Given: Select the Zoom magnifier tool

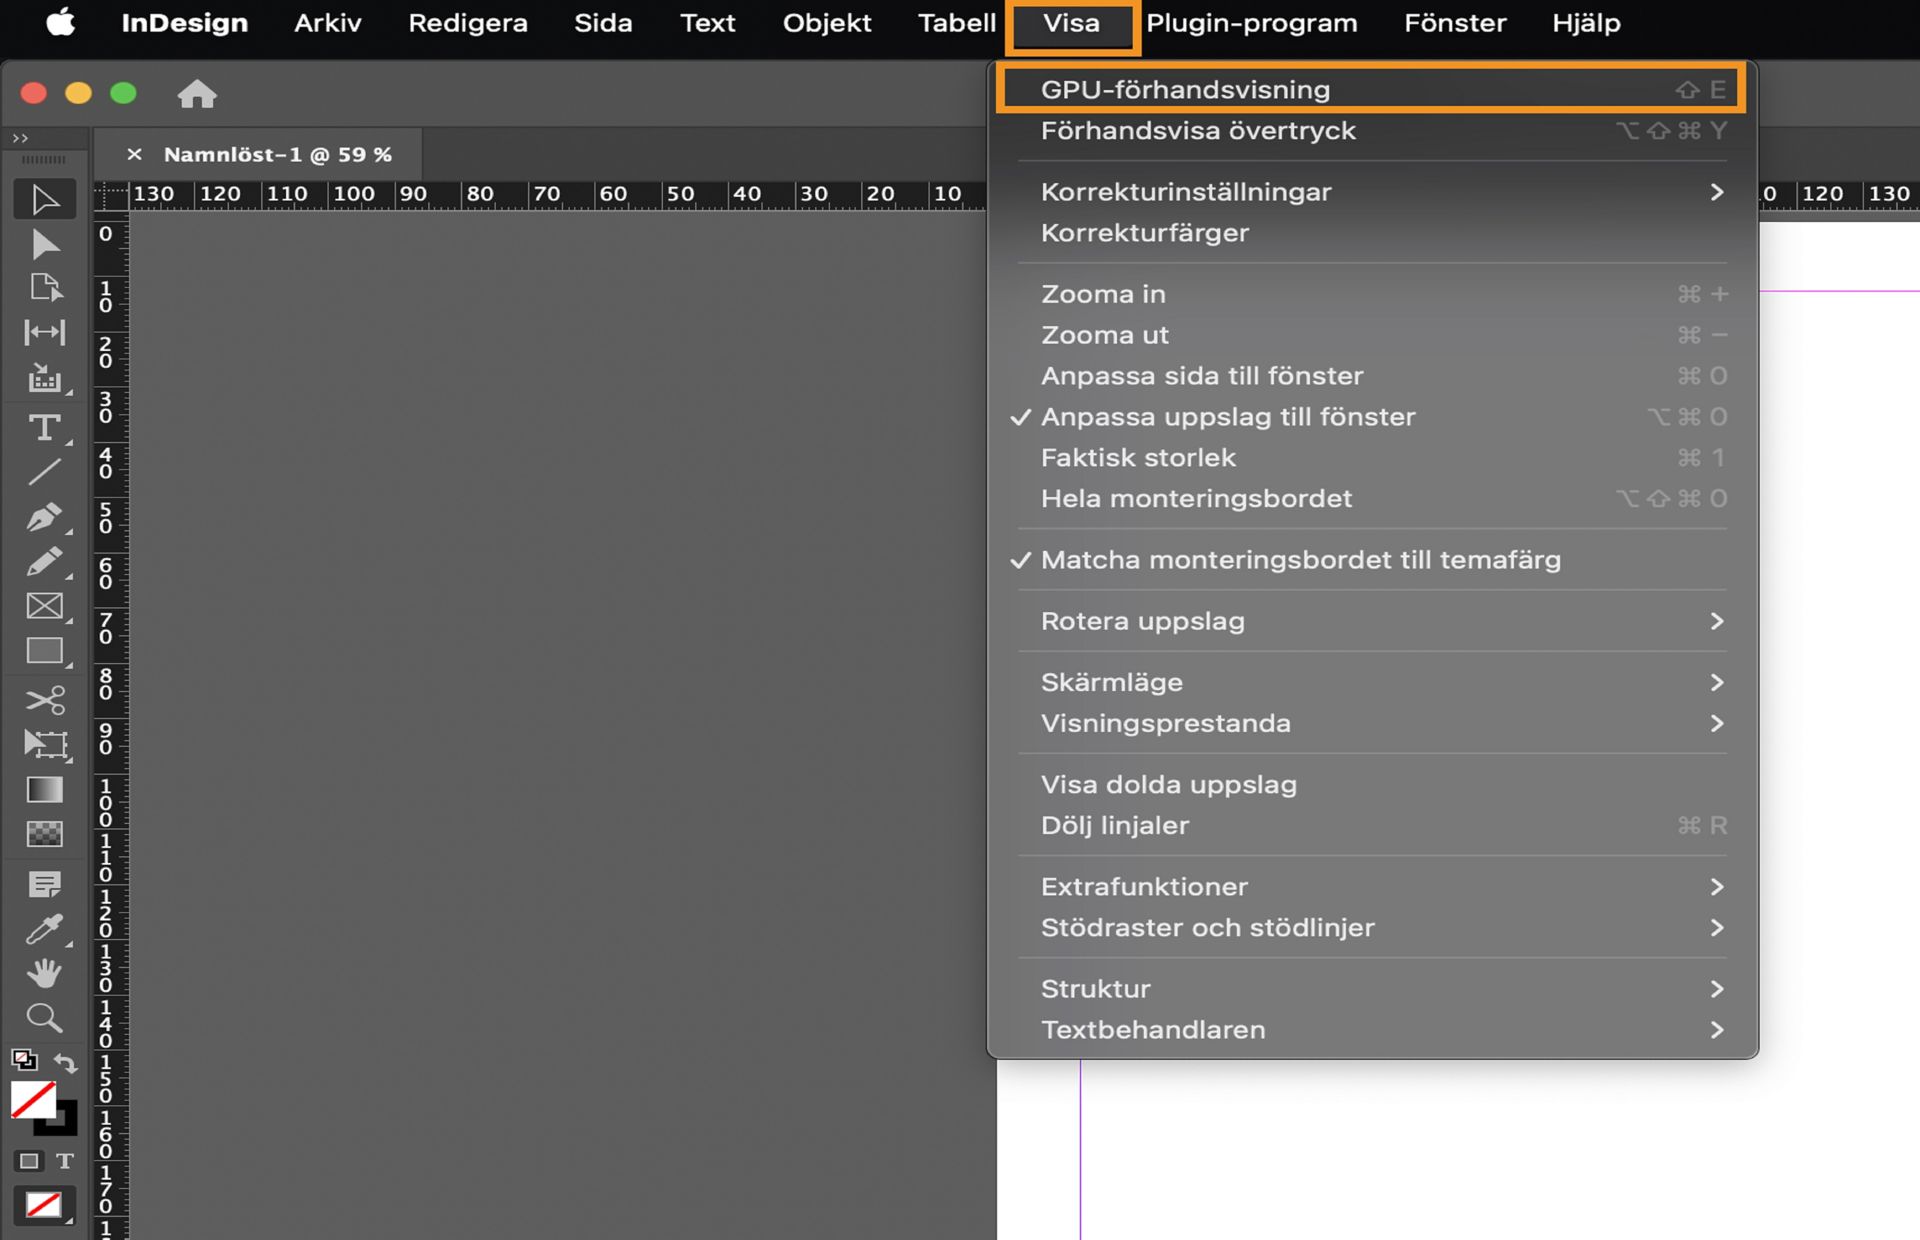Looking at the screenshot, I should (x=44, y=1018).
